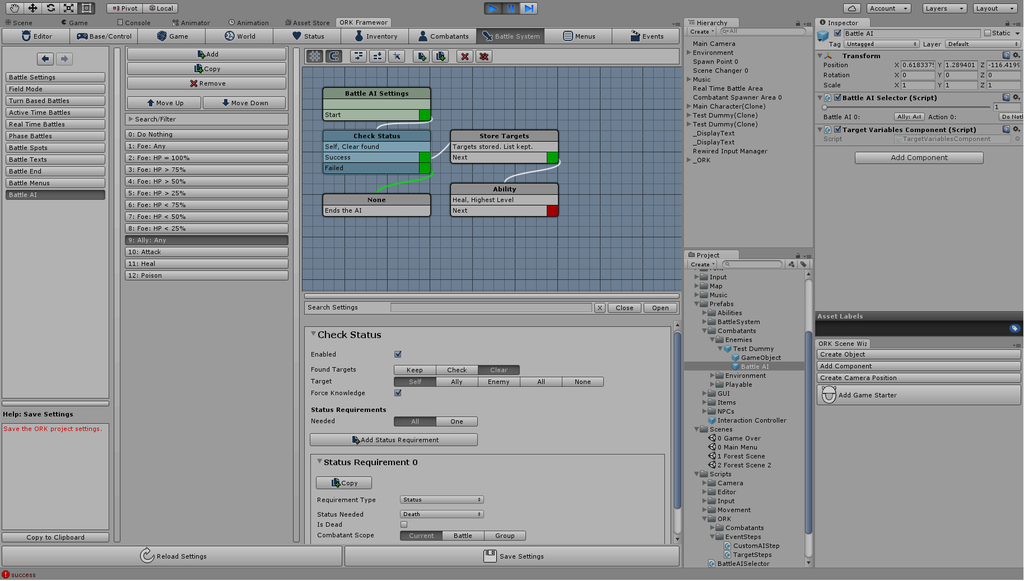Open Transform component gear menu

(x=1016, y=56)
